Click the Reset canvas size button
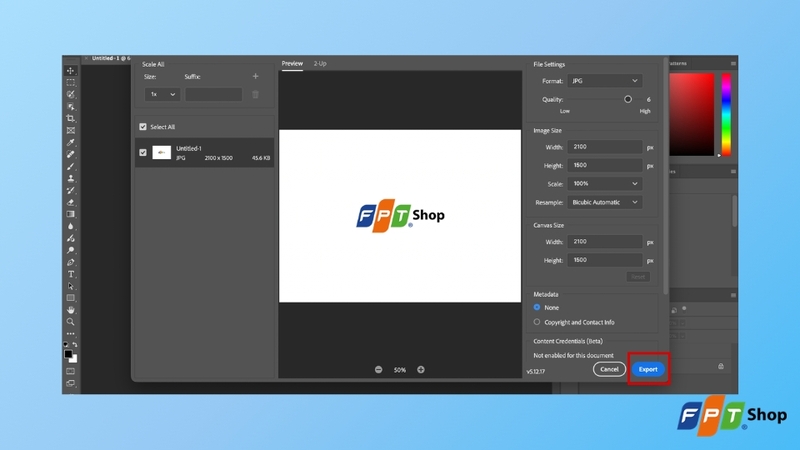Viewport: 800px width, 450px height. point(638,277)
